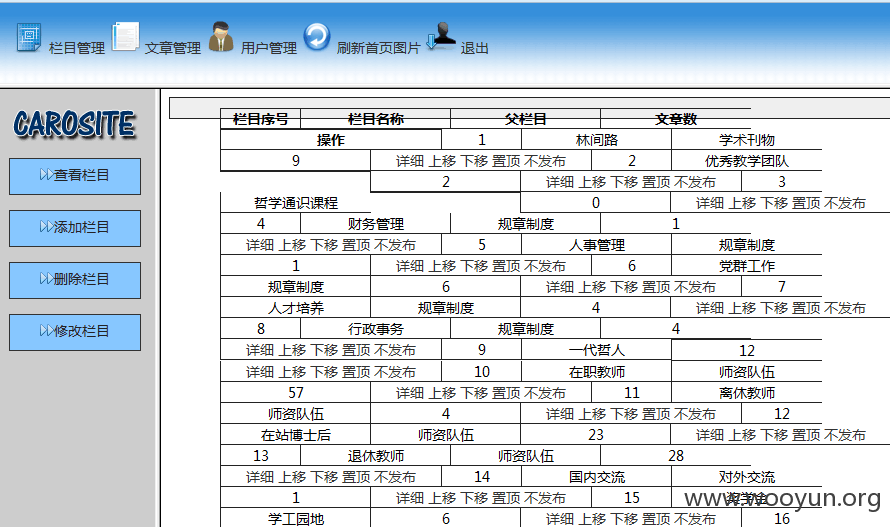Click the 刷新首页图片 refresh arrow icon
The width and height of the screenshot is (890, 527).
pos(317,37)
